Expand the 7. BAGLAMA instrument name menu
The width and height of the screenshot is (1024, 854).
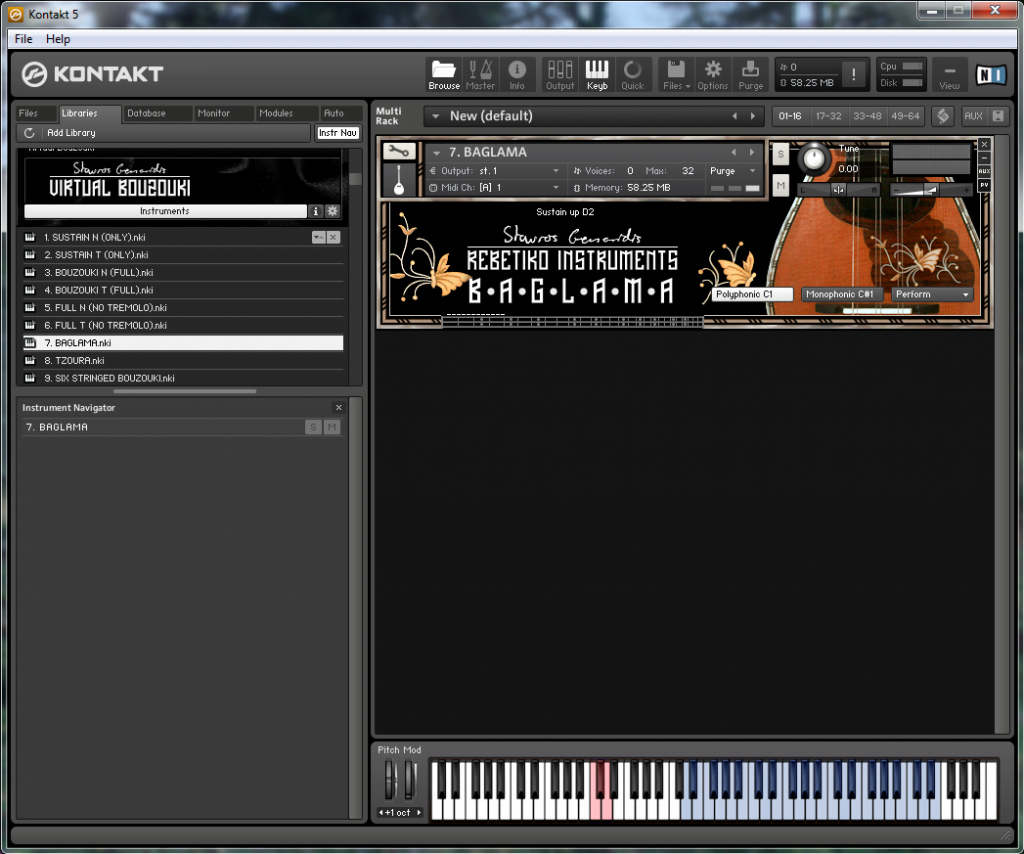436,153
